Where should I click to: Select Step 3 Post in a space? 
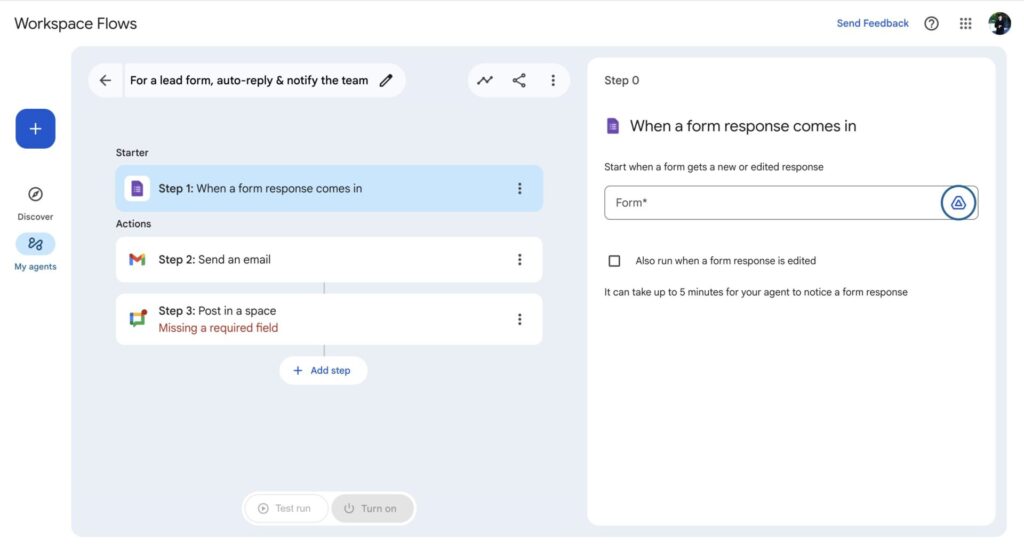pyautogui.click(x=329, y=319)
